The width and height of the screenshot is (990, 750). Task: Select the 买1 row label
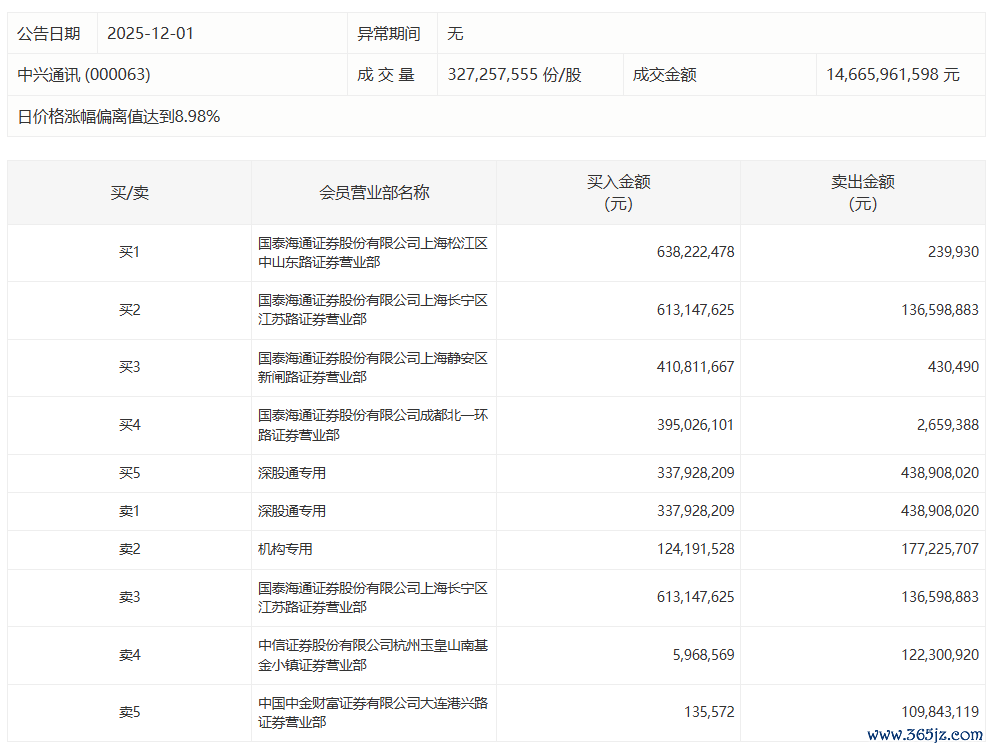click(129, 252)
